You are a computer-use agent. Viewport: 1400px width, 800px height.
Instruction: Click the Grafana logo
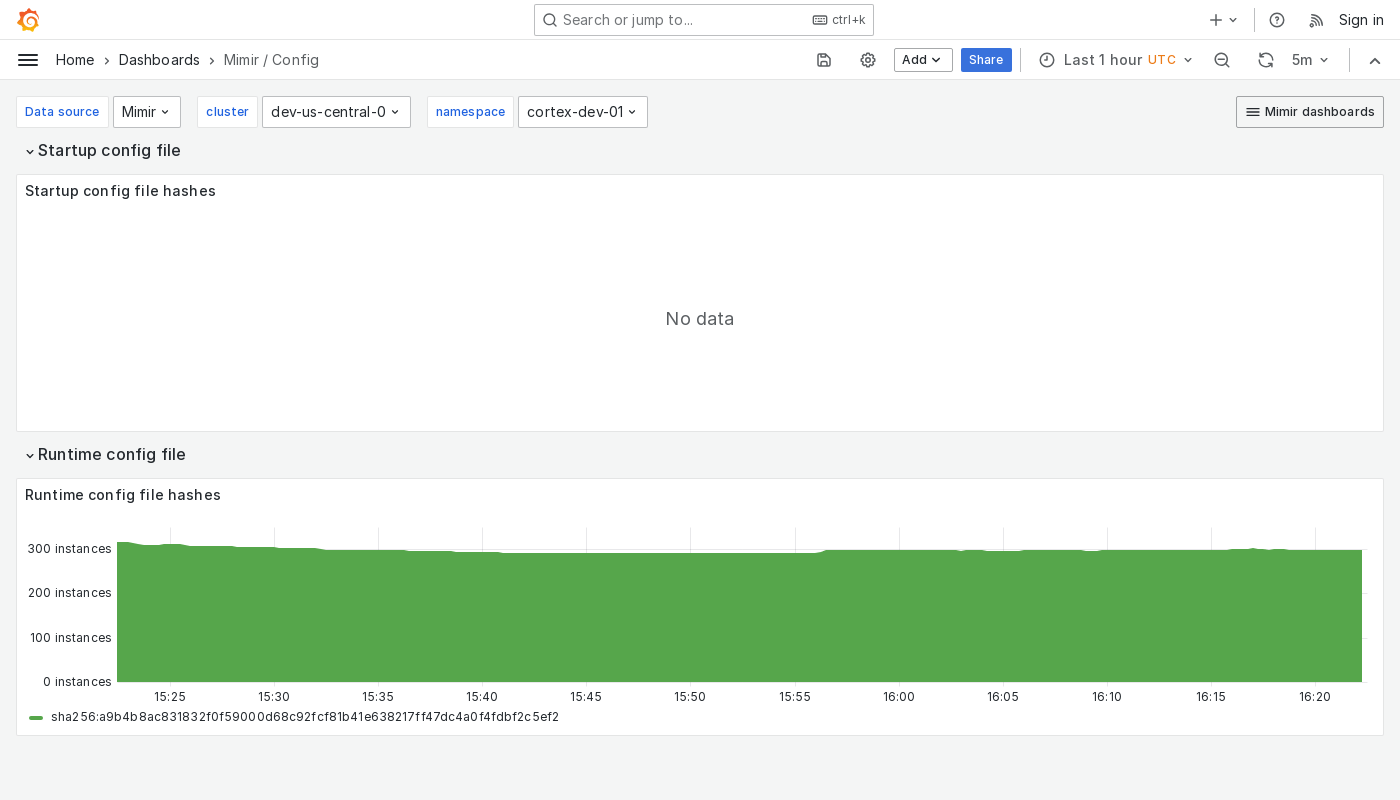28,20
